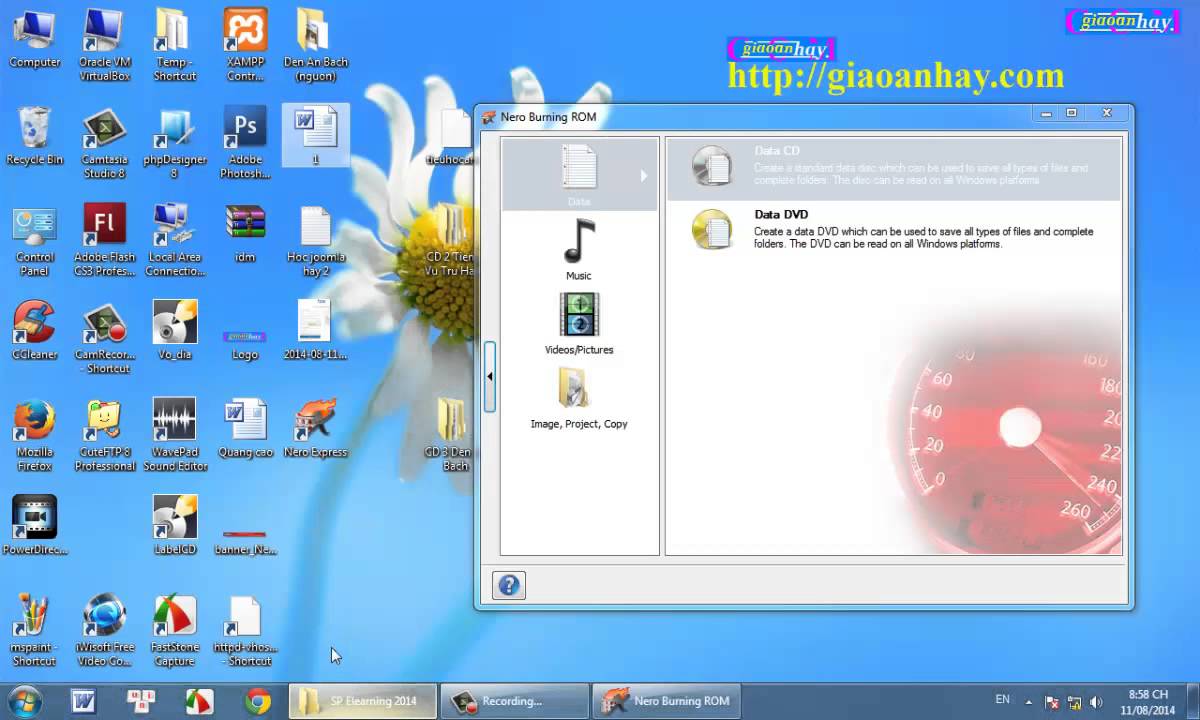This screenshot has height=720, width=1200.
Task: Open the clock showing 8:58 CH
Action: point(1148,701)
